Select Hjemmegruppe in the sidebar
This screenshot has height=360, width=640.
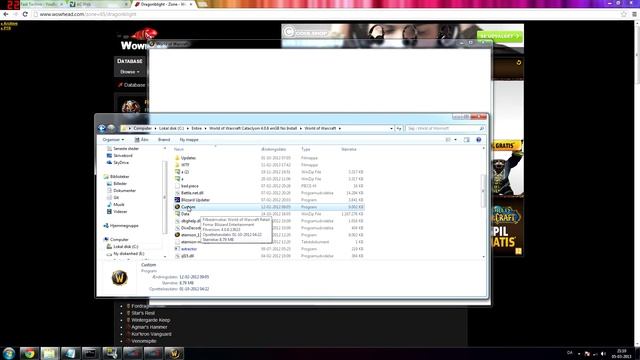tap(124, 226)
